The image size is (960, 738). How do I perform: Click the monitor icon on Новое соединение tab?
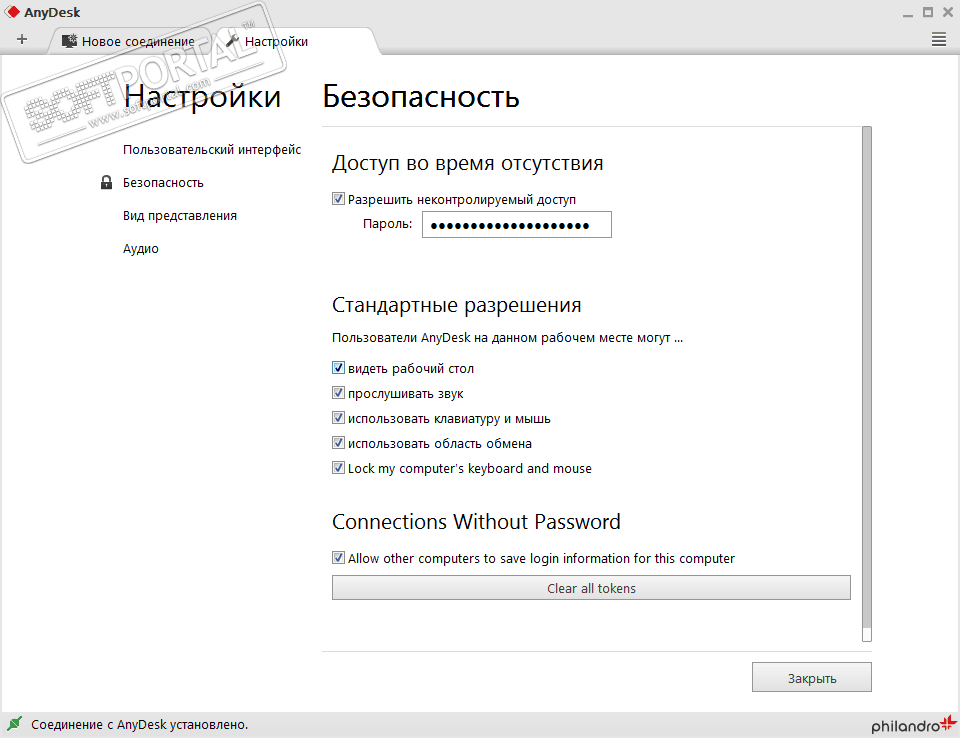(69, 41)
